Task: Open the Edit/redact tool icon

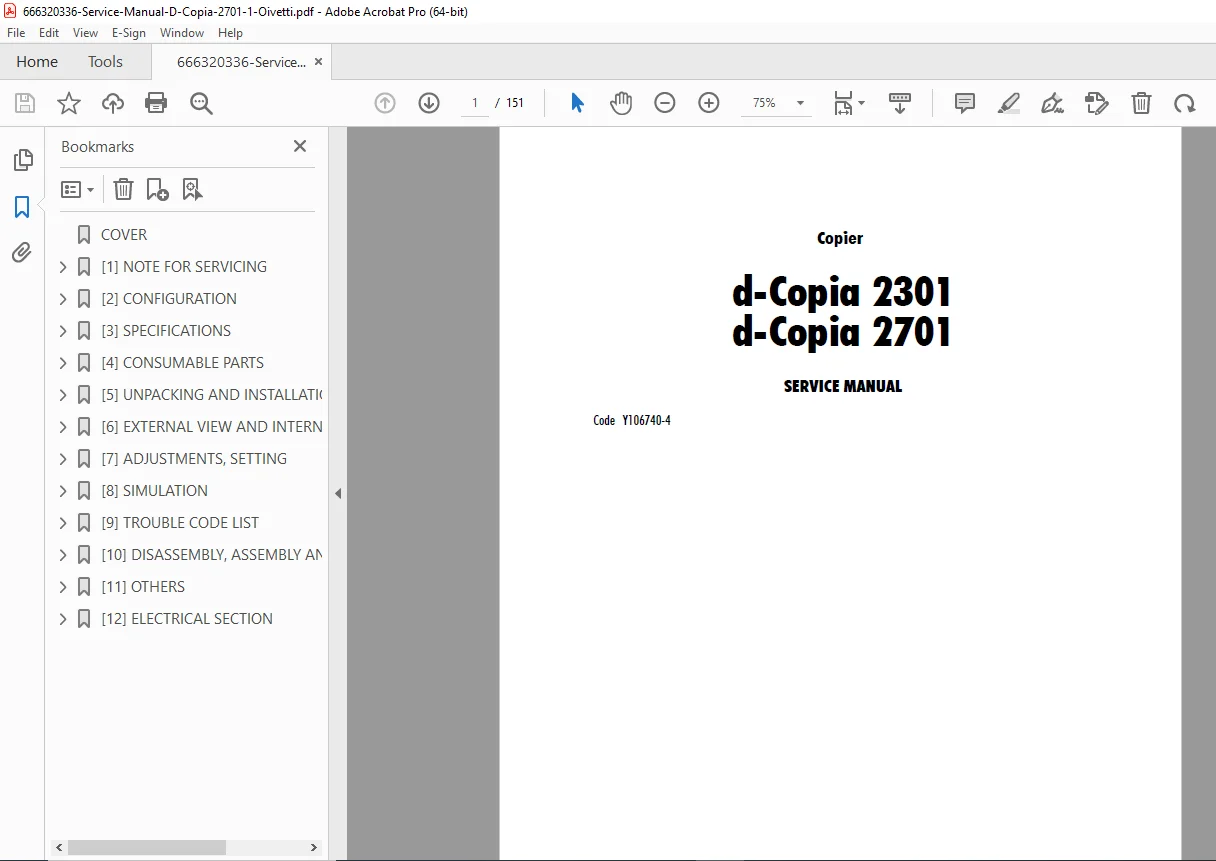Action: click(1097, 103)
